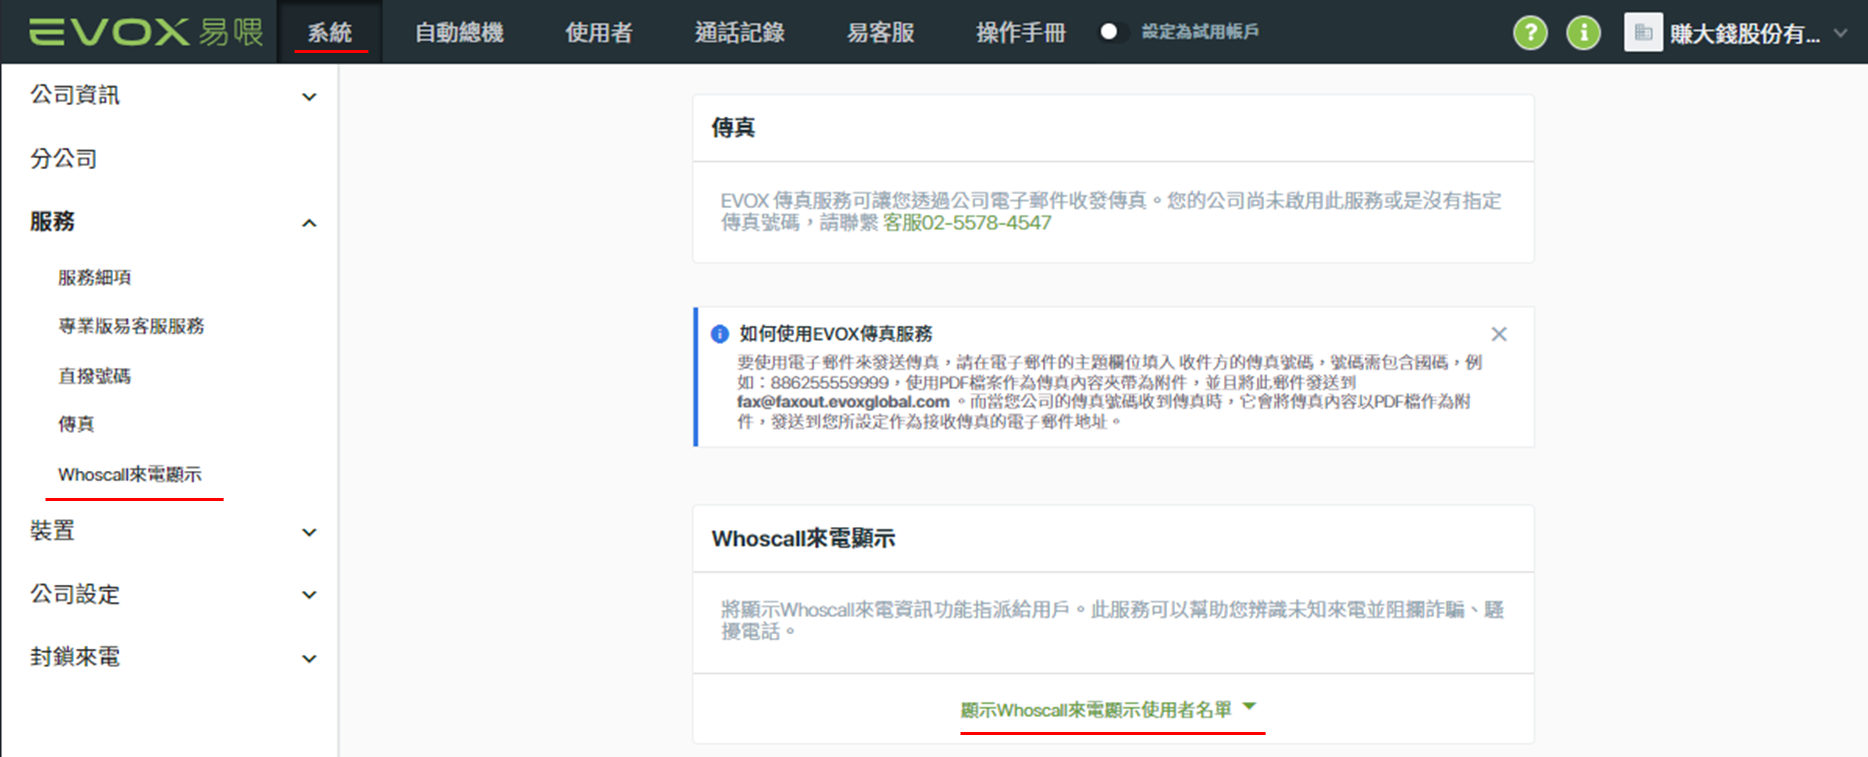Close the 如何使用EVOX傳真服務 notice
The height and width of the screenshot is (757, 1868).
click(1498, 334)
